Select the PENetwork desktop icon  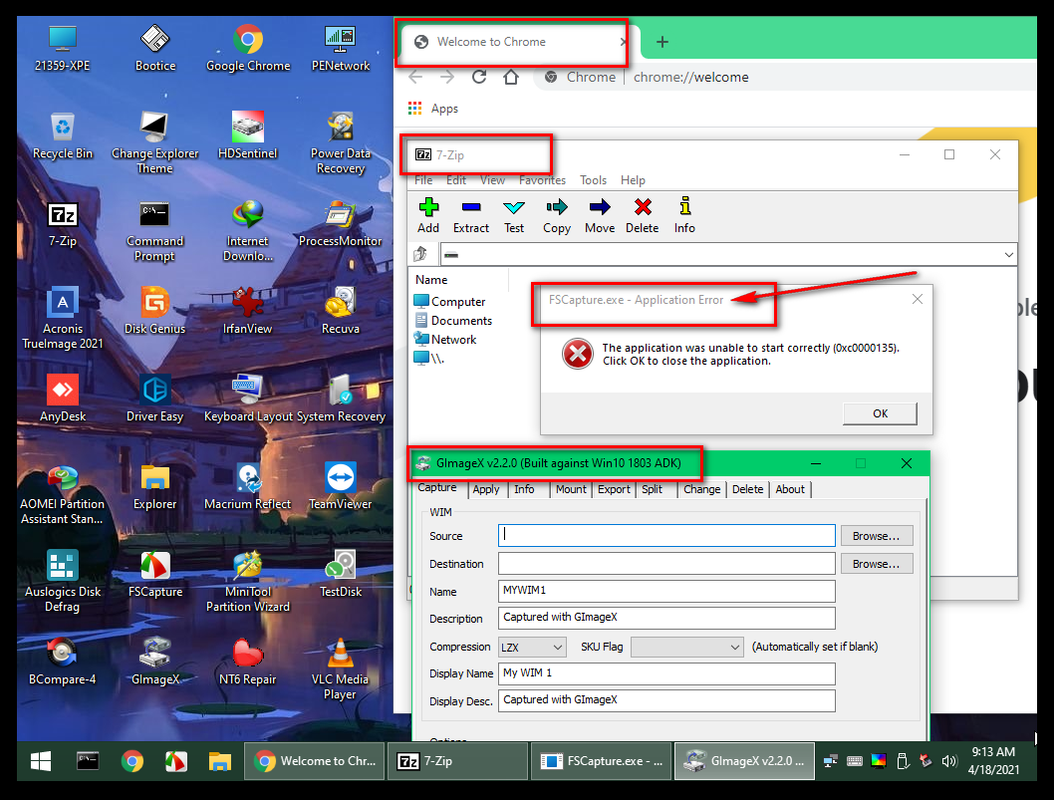(x=340, y=48)
